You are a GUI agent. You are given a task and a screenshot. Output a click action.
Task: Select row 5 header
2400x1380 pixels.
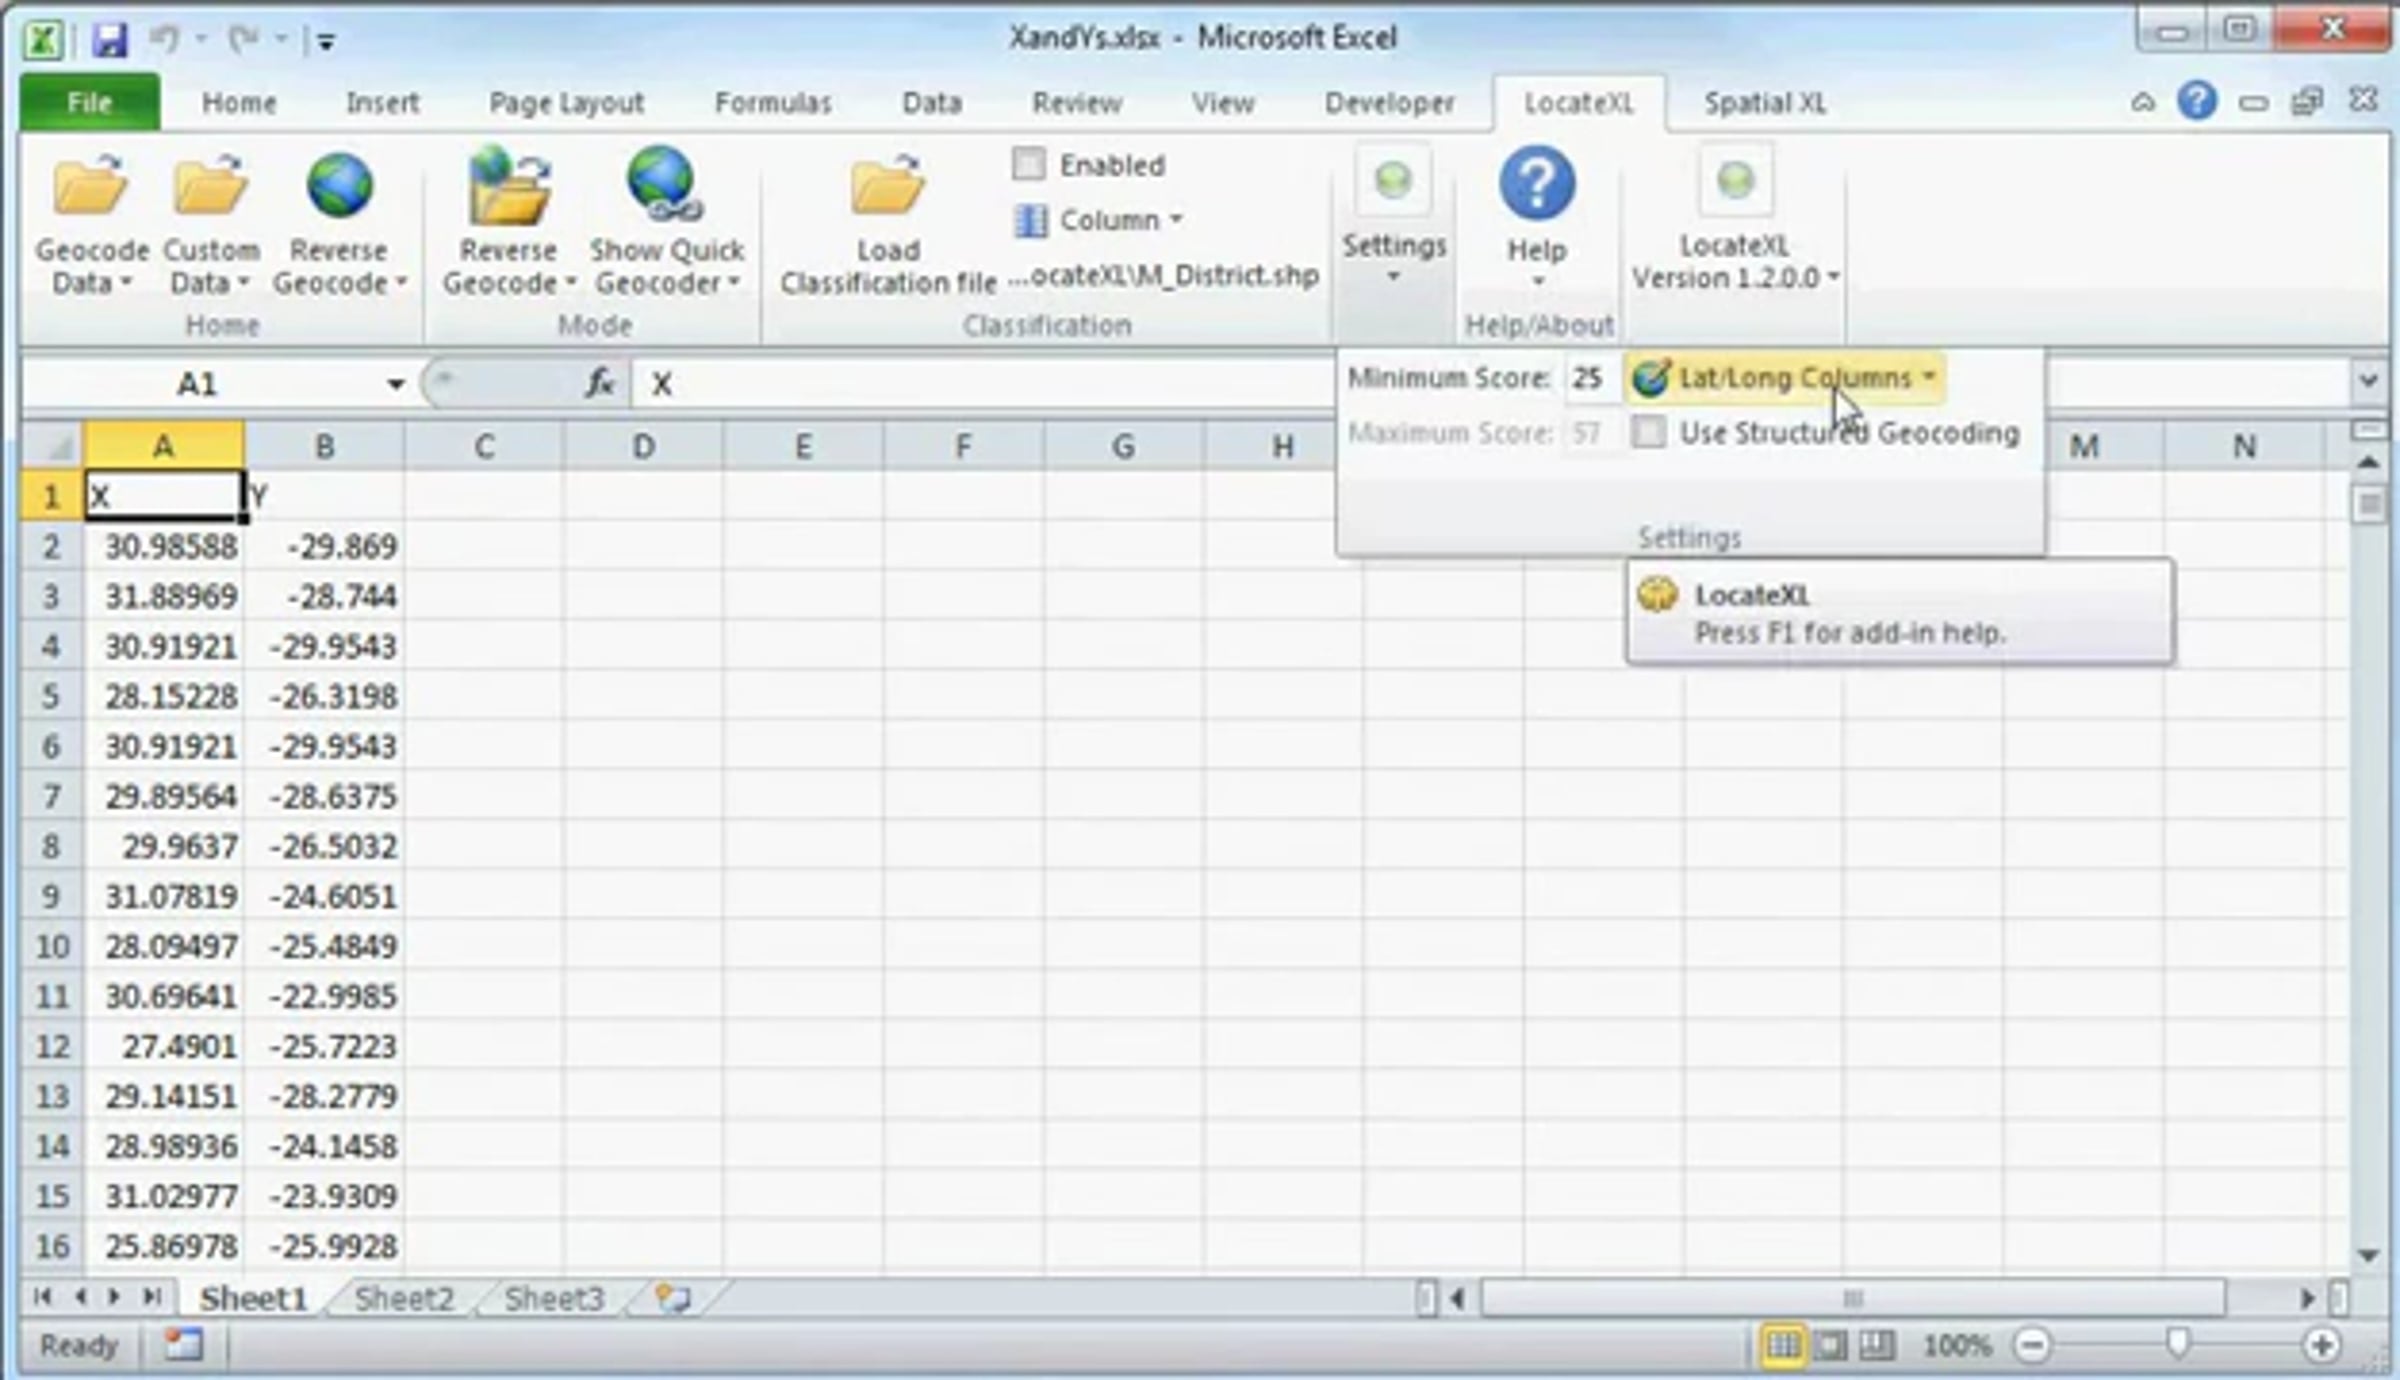pyautogui.click(x=52, y=696)
